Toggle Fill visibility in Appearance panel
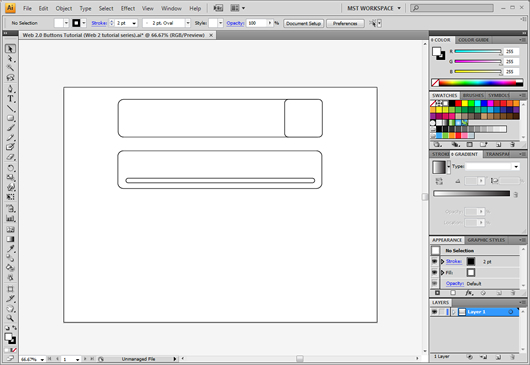The width and height of the screenshot is (530, 365). pos(435,272)
